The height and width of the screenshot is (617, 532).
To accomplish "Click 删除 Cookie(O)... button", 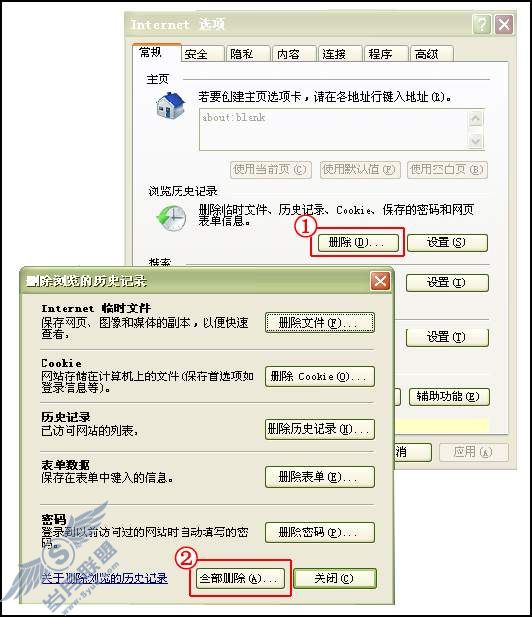I will click(x=320, y=376).
